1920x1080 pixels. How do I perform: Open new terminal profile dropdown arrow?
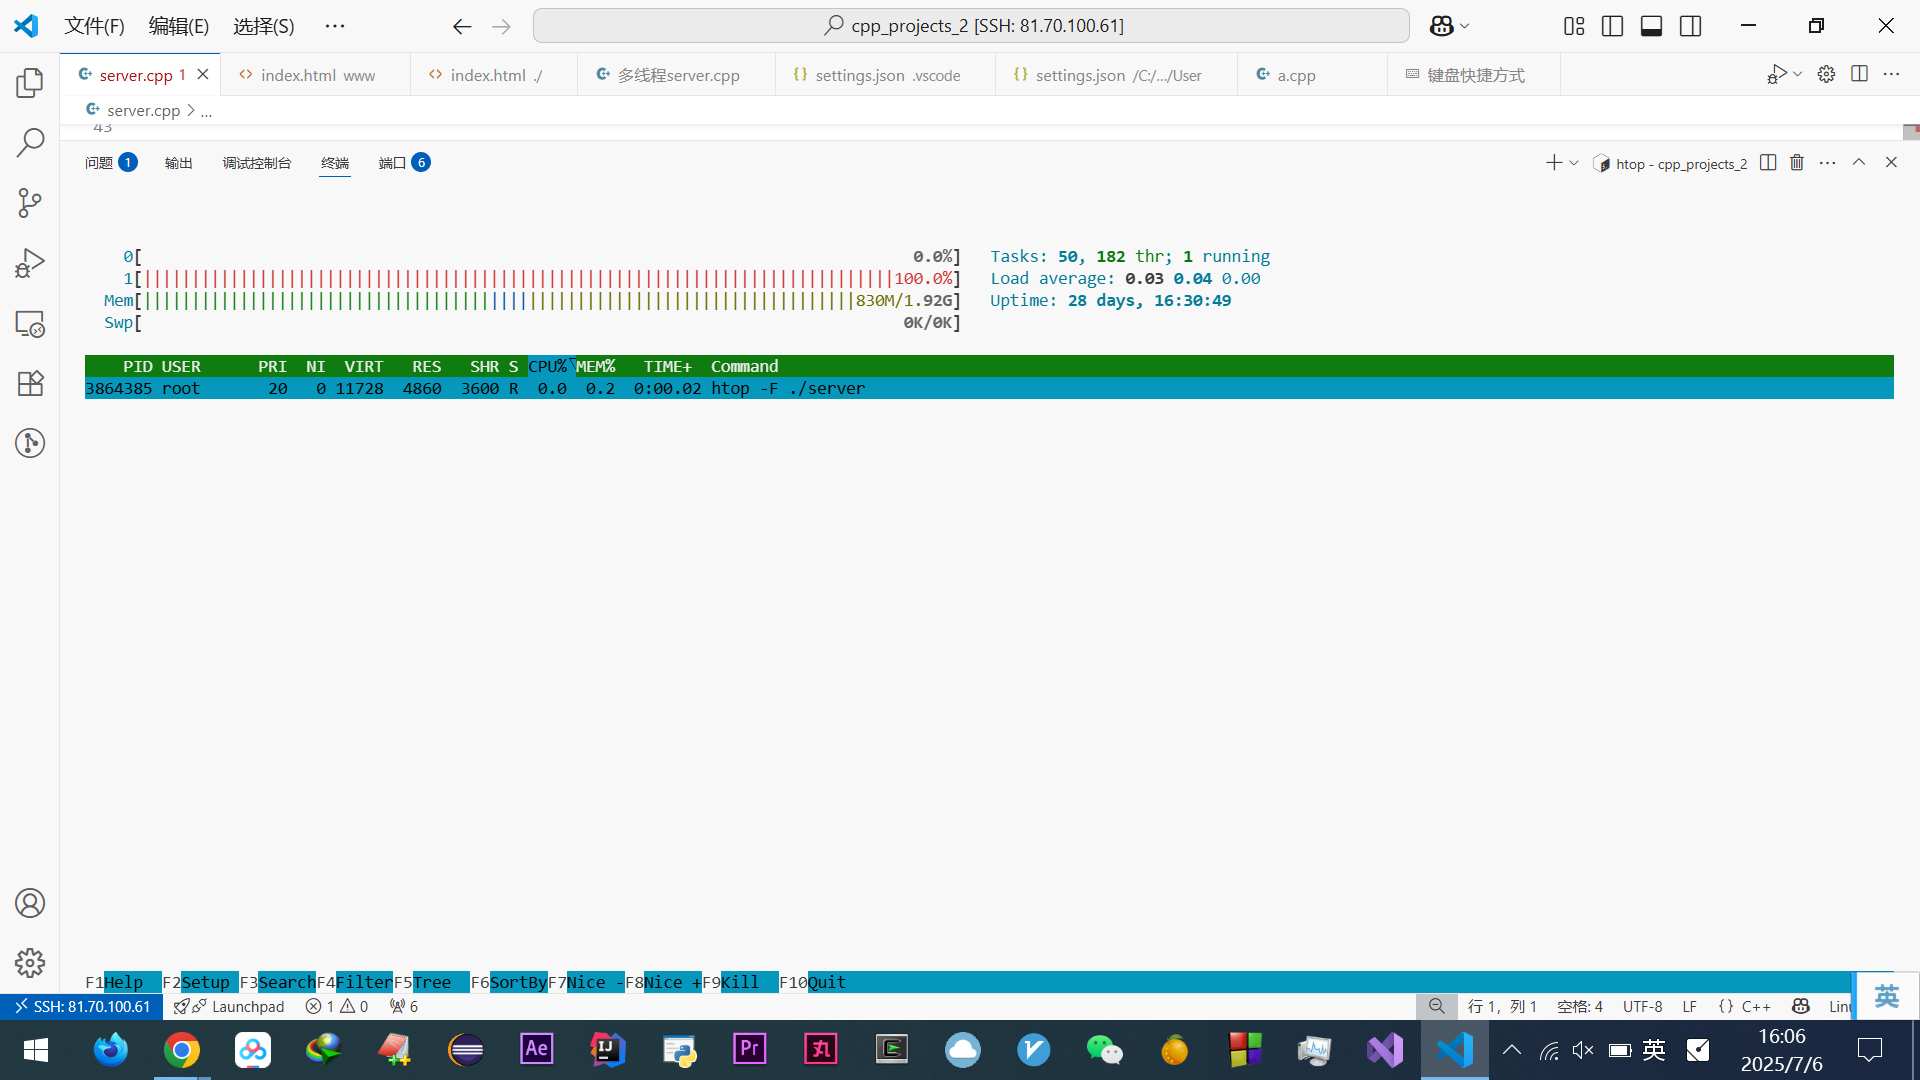1574,163
